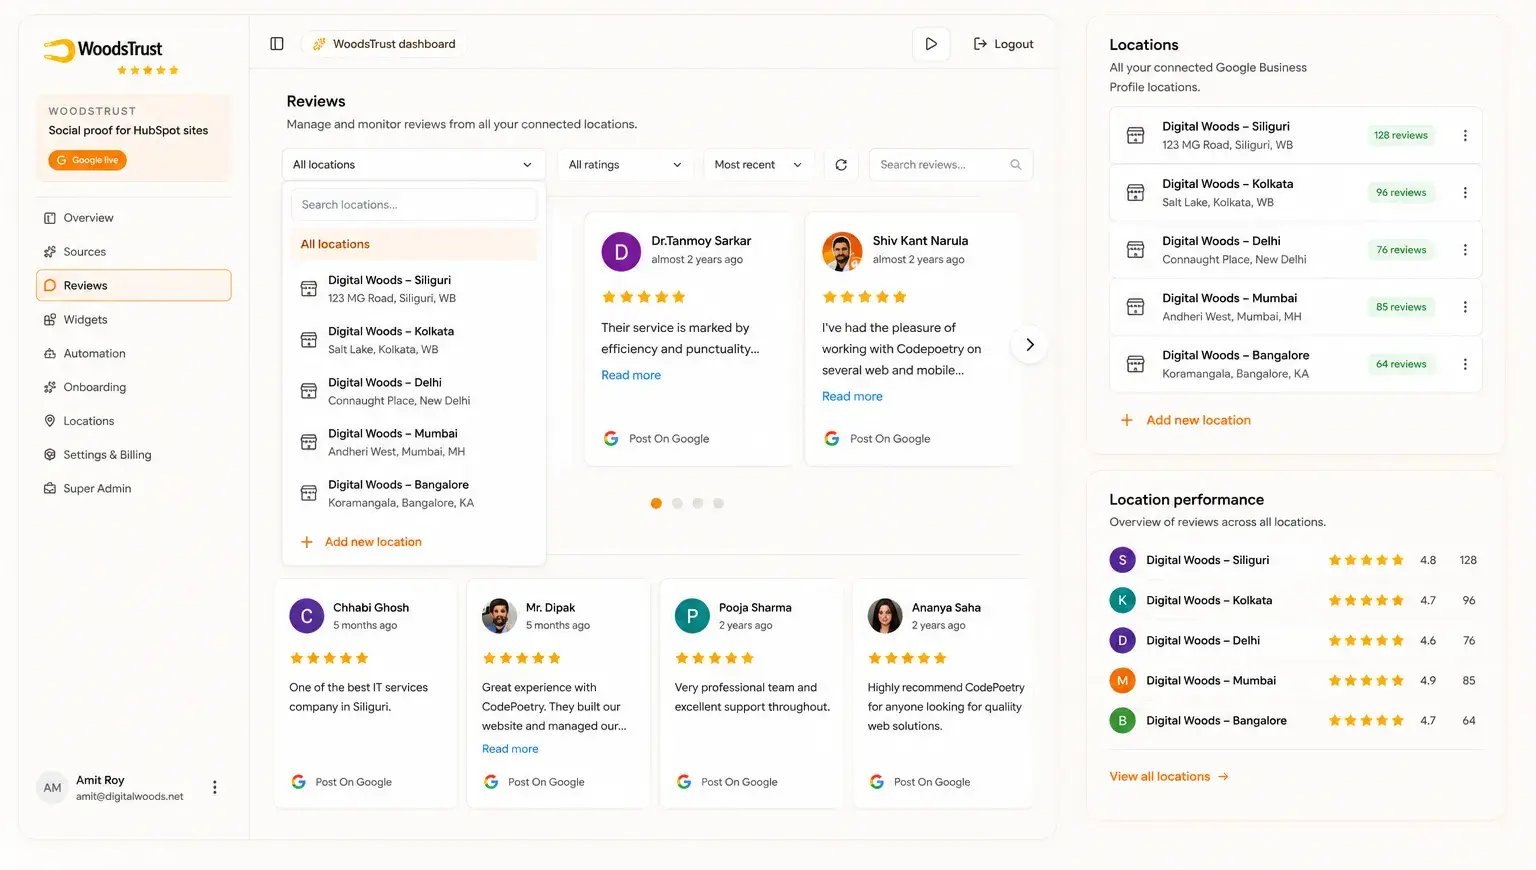Read more of Mr. Dipak's review

[x=510, y=749]
